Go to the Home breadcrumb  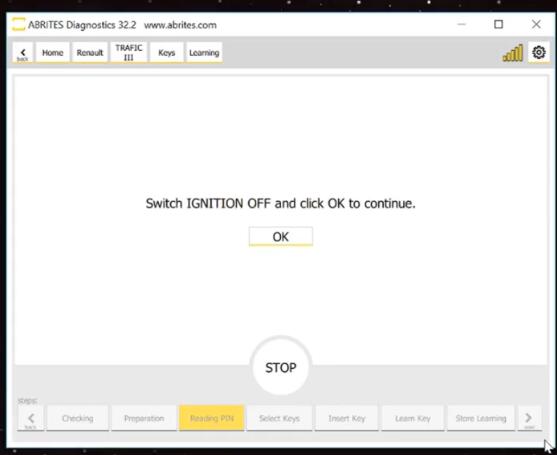53,53
